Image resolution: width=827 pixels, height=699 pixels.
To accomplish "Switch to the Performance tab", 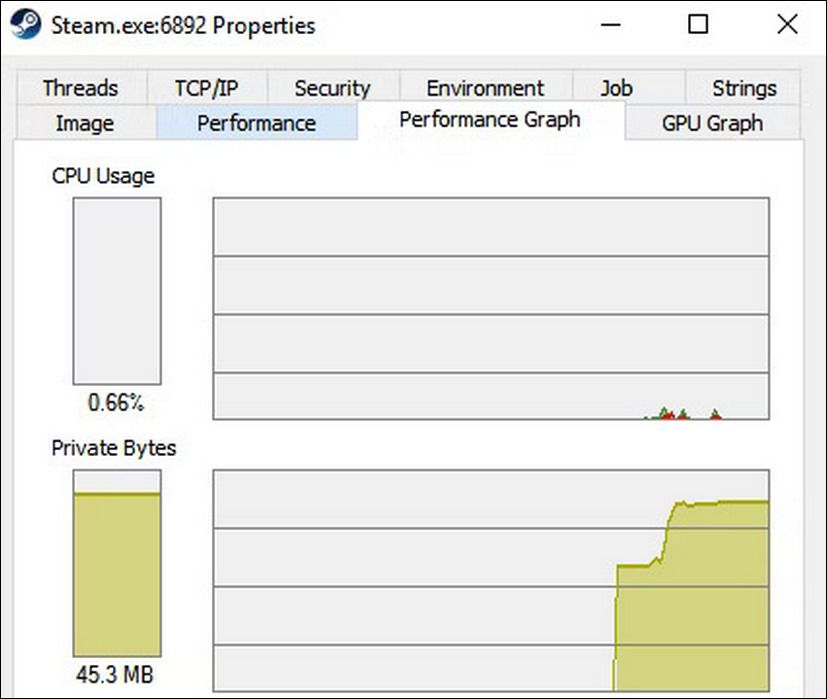I will (x=255, y=123).
